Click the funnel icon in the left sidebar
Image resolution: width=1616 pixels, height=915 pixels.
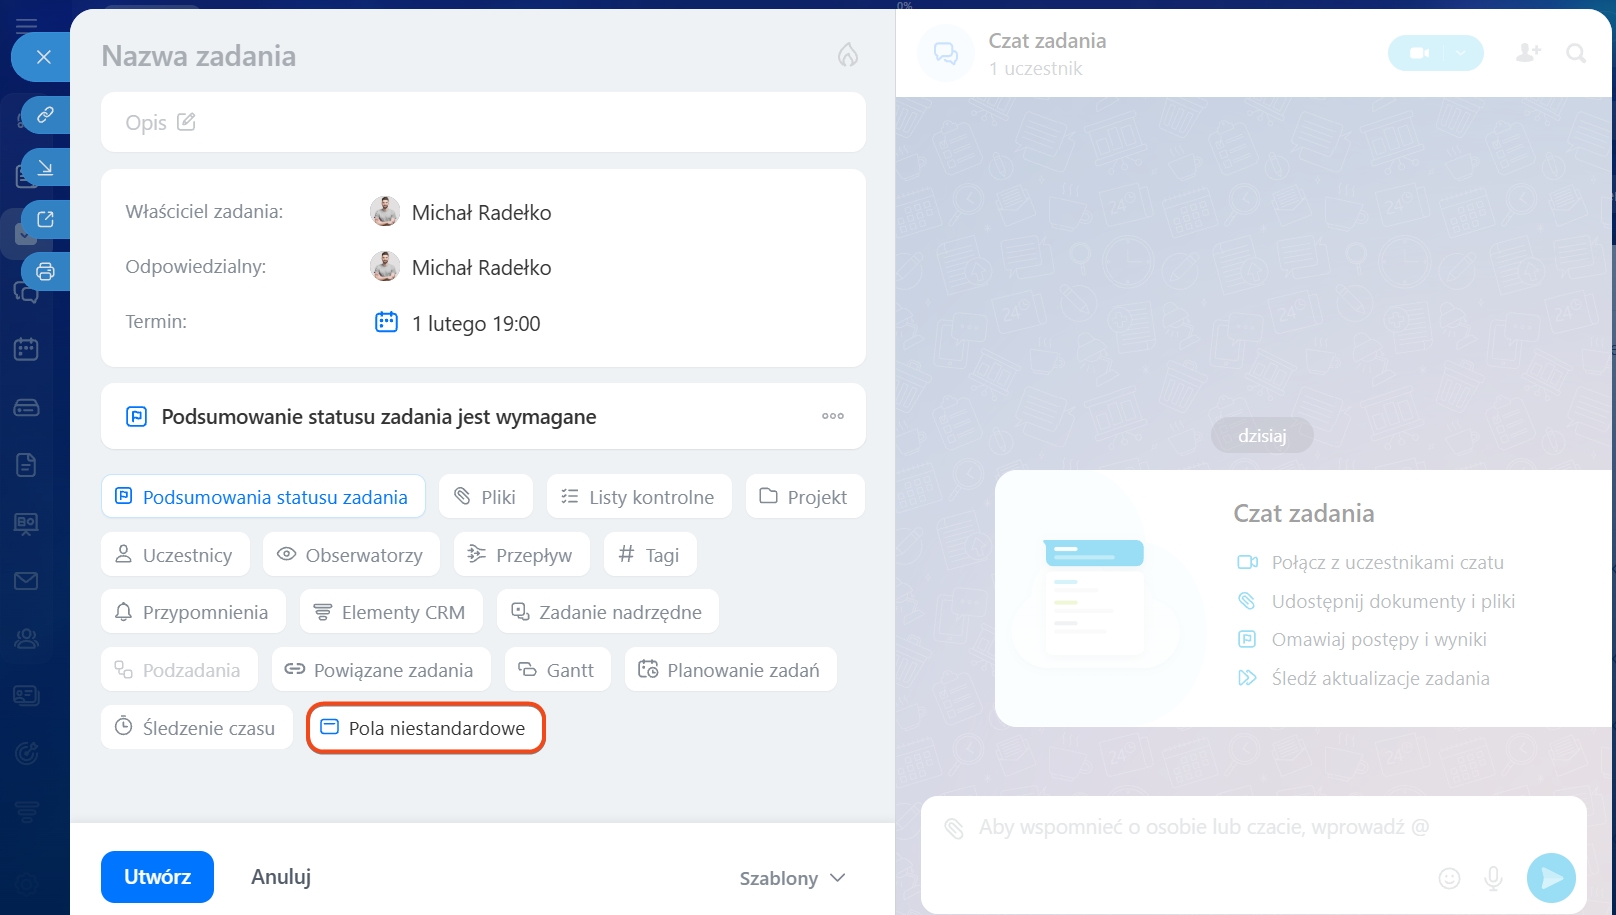point(26,812)
